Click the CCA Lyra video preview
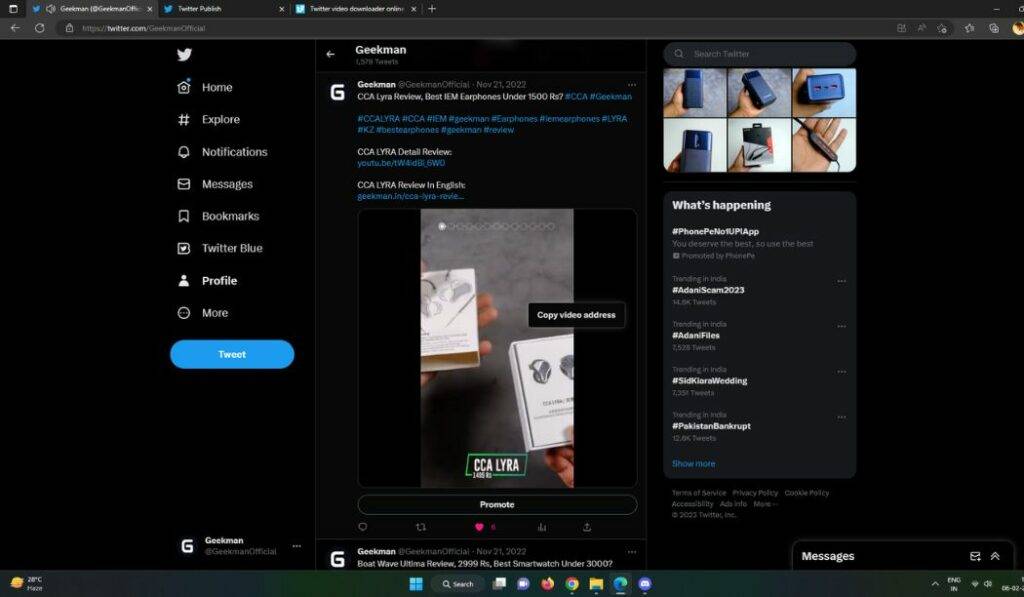Image resolution: width=1024 pixels, height=597 pixels. click(x=497, y=348)
